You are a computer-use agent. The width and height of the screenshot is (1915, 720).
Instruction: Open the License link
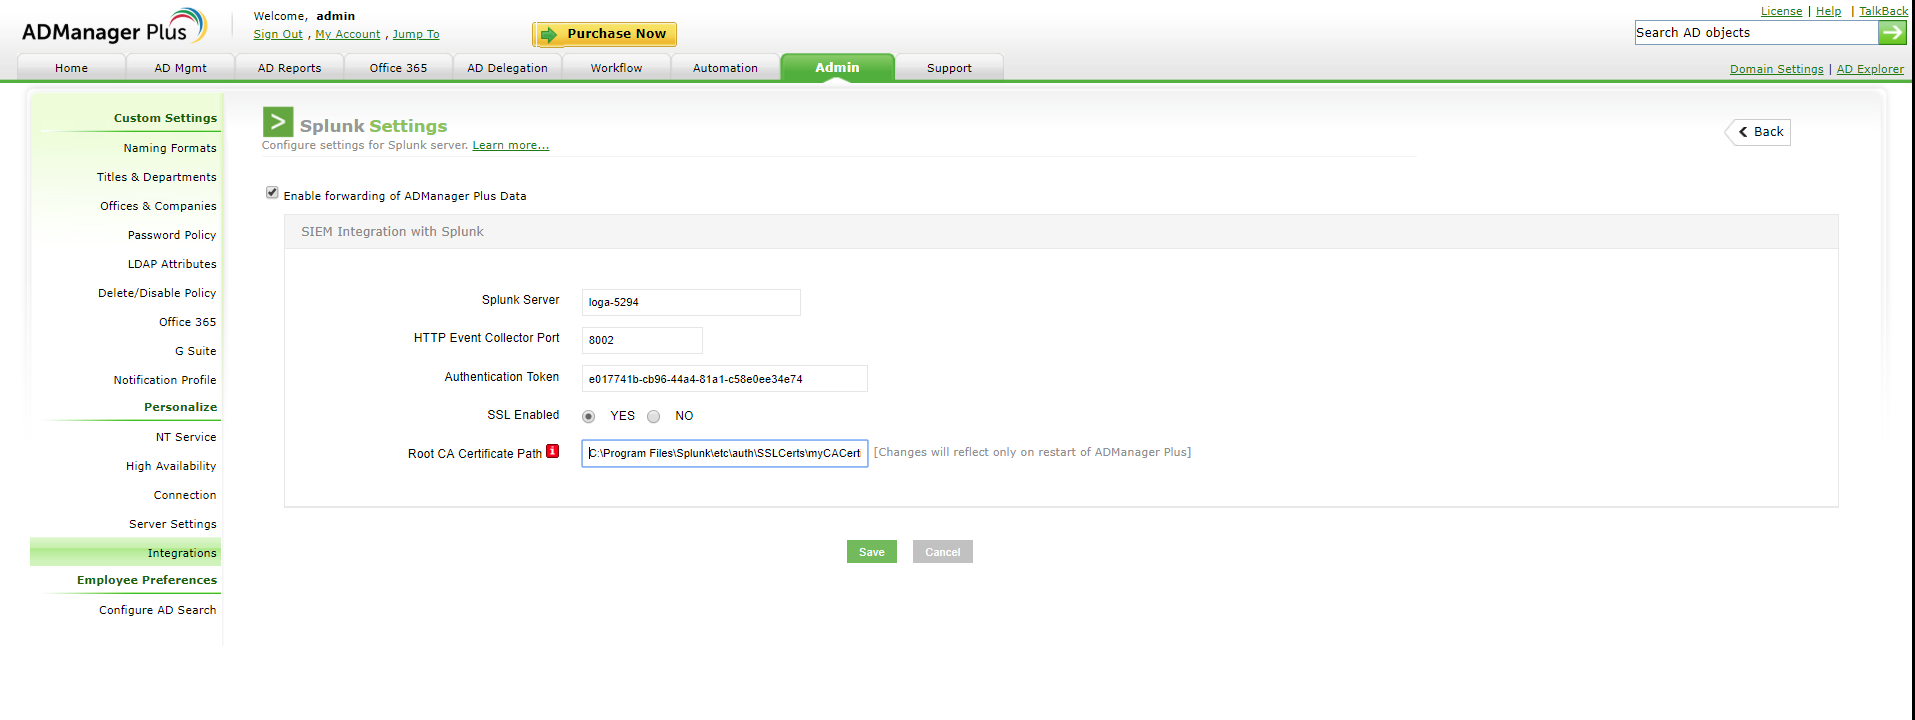[1781, 11]
